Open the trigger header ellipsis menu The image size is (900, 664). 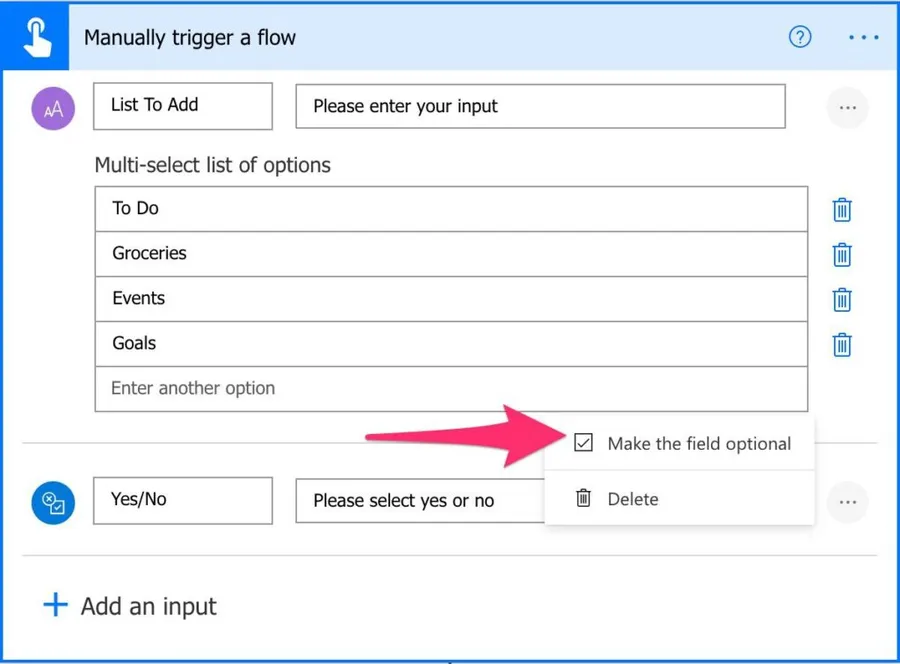(x=863, y=37)
